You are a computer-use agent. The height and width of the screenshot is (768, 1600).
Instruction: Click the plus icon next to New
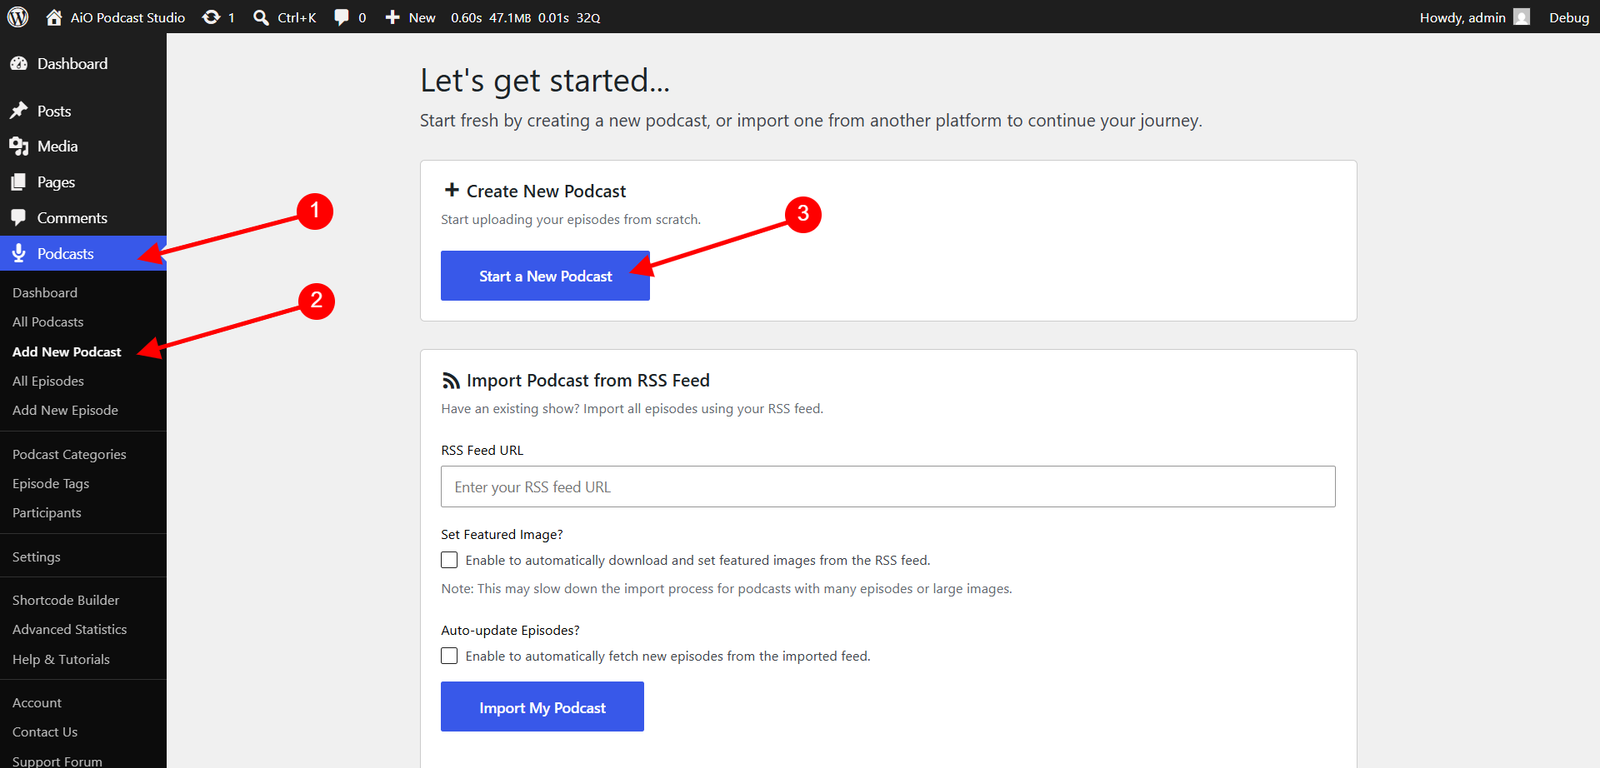pyautogui.click(x=393, y=17)
